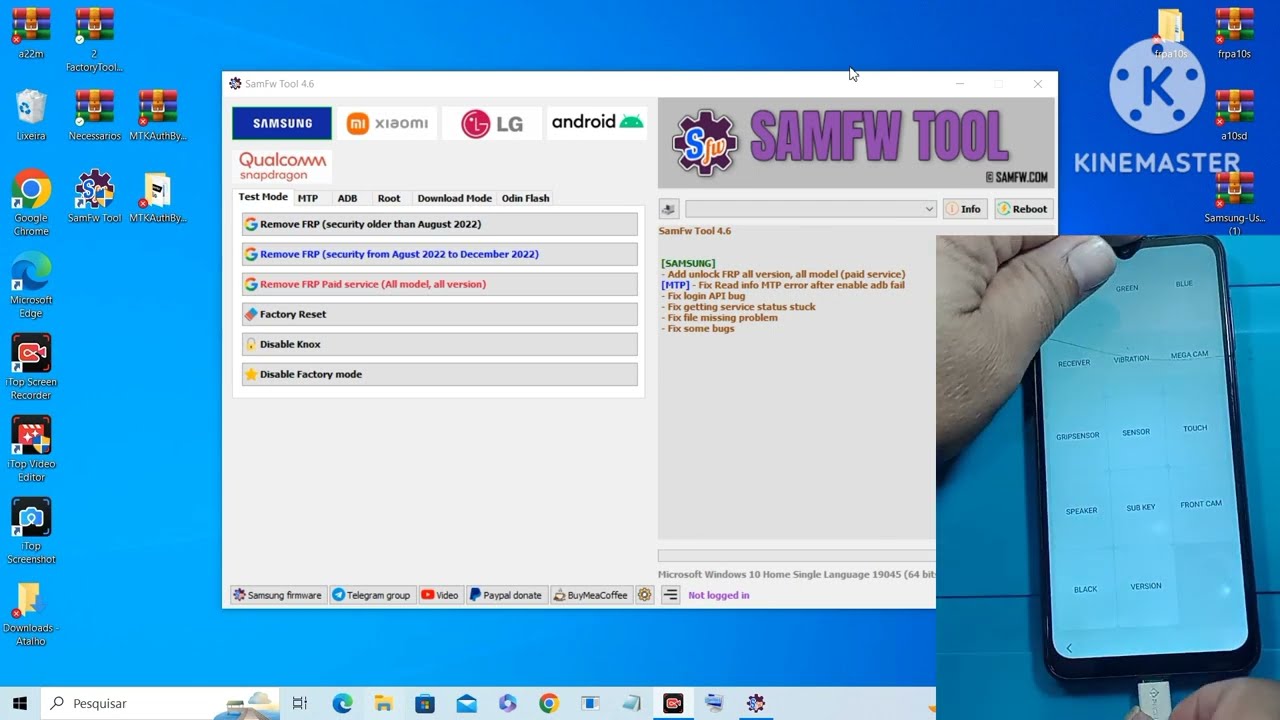Open SamFw Tool settings gear
The image size is (1280, 720).
click(x=645, y=595)
